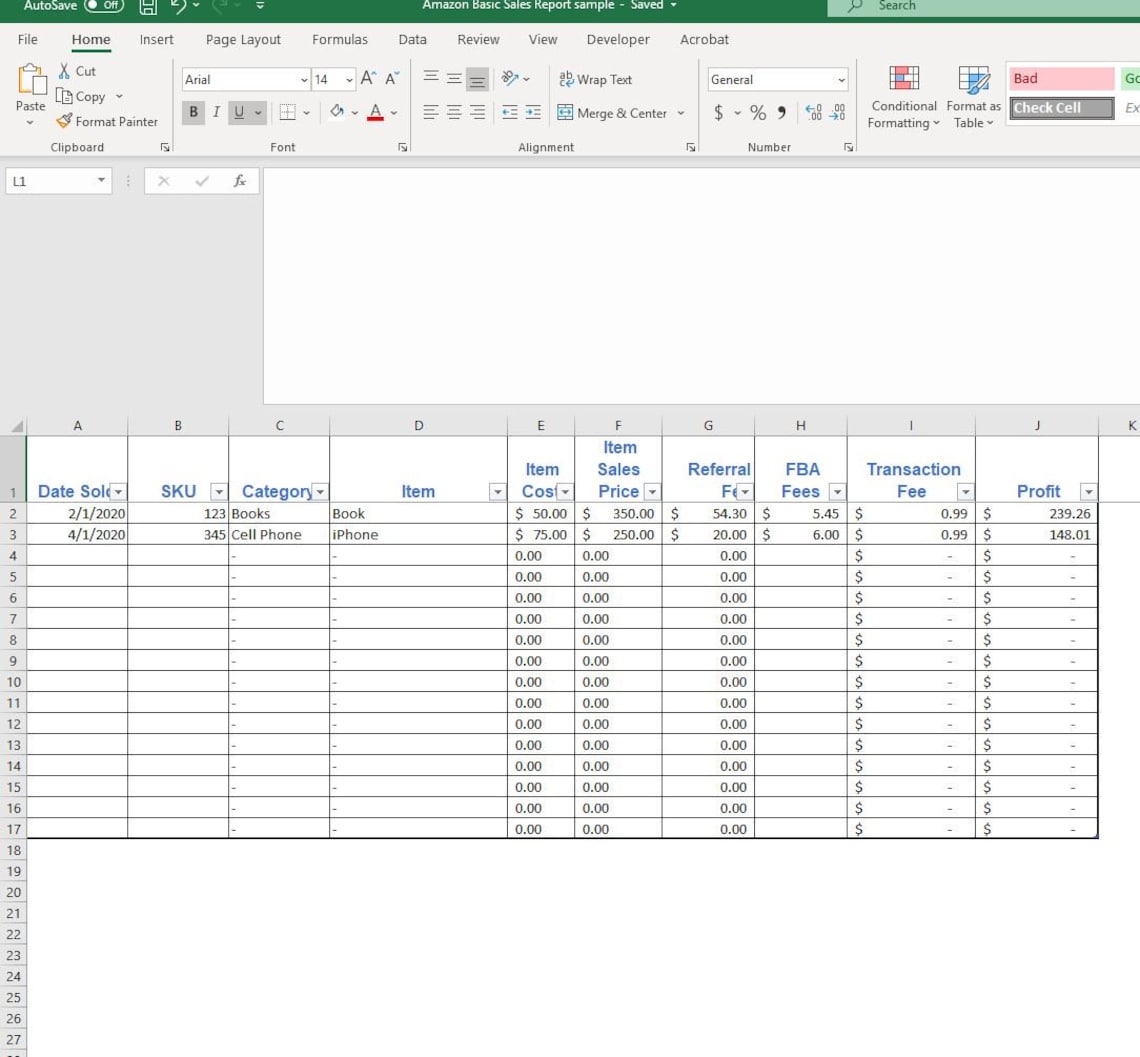This screenshot has width=1140, height=1057.
Task: Open the Arial font name dropdown
Action: point(303,79)
